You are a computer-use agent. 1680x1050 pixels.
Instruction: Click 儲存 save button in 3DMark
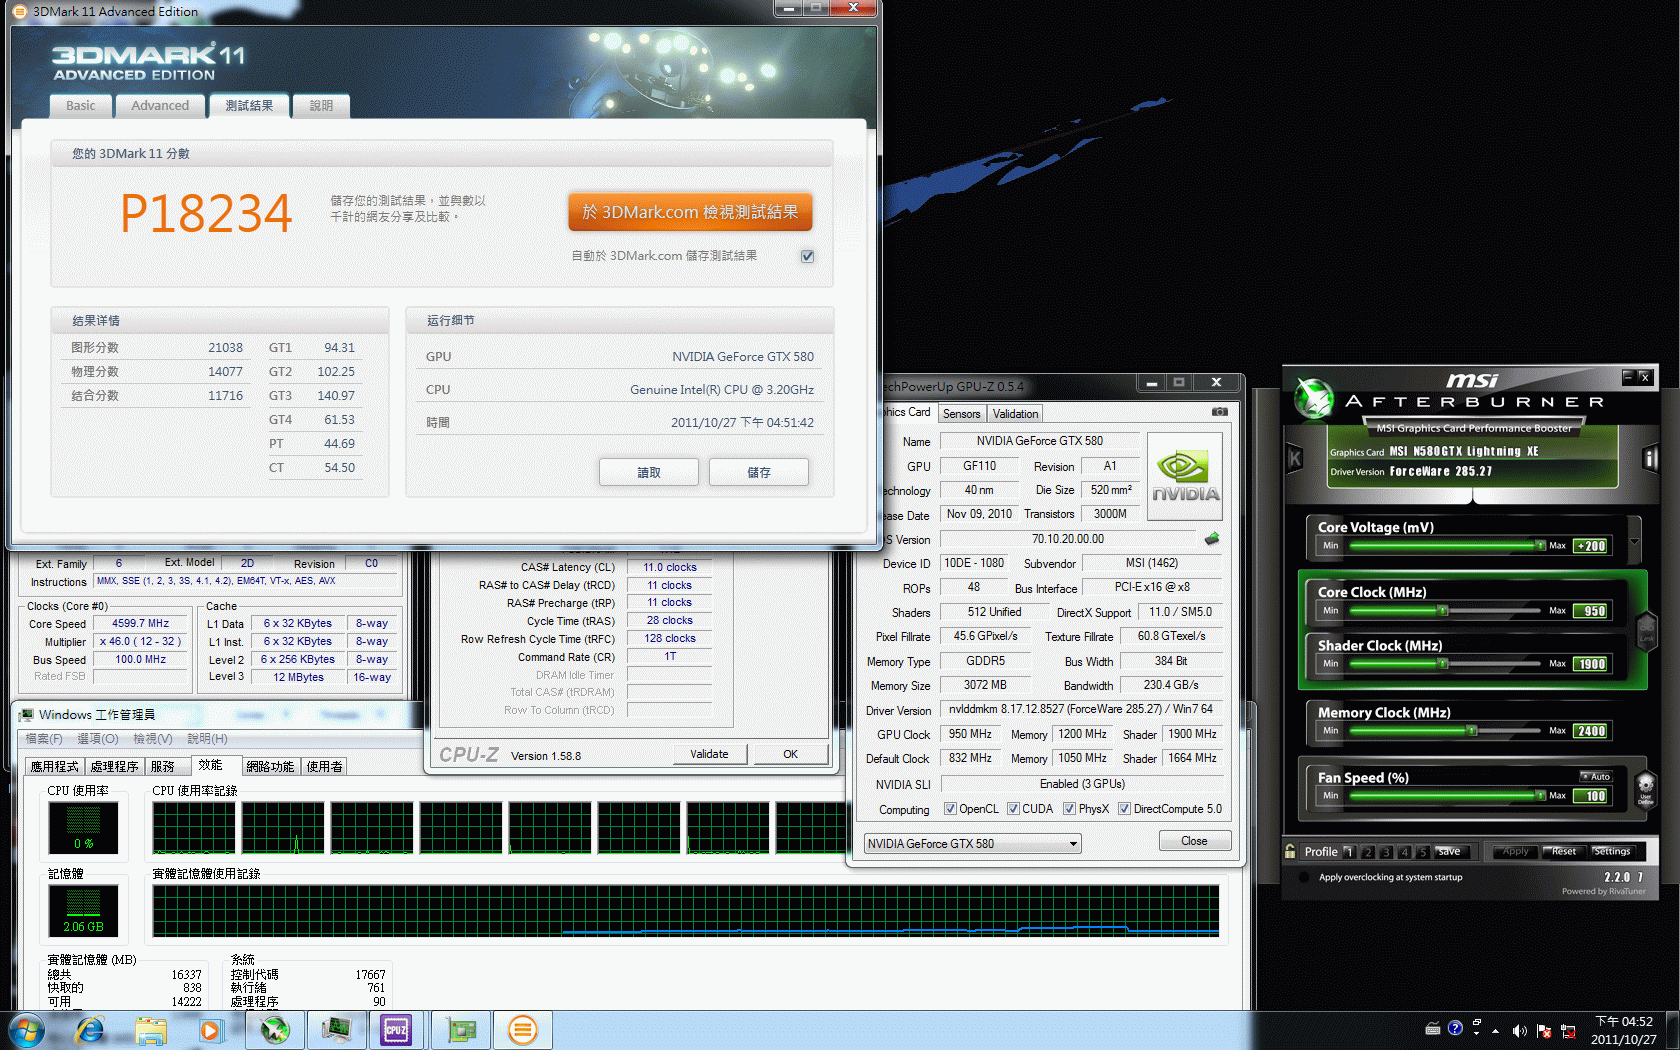pyautogui.click(x=759, y=472)
